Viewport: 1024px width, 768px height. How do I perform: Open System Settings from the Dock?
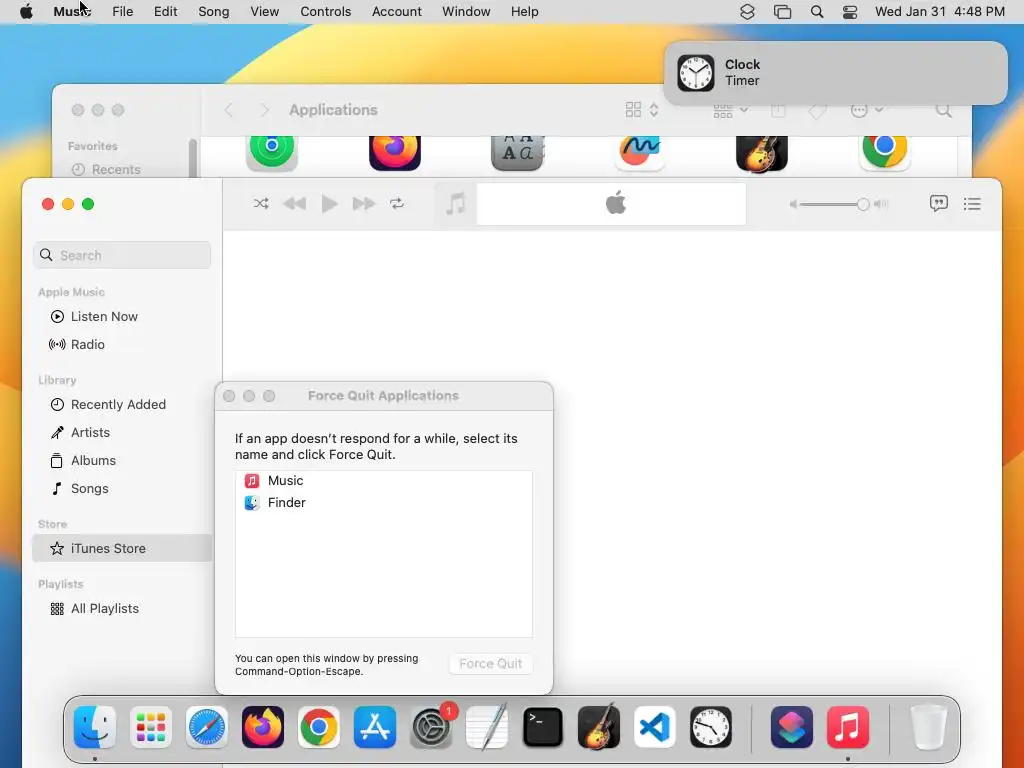(431, 727)
